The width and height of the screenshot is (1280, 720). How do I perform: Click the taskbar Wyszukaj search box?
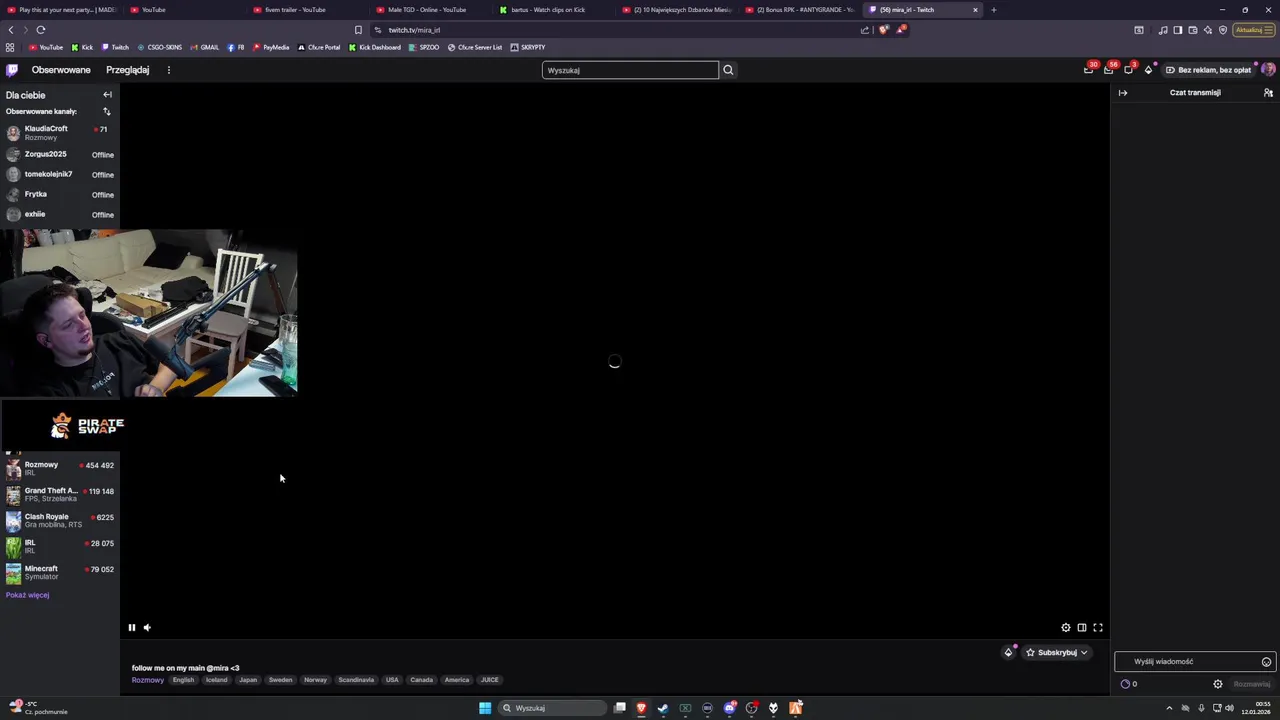click(553, 708)
